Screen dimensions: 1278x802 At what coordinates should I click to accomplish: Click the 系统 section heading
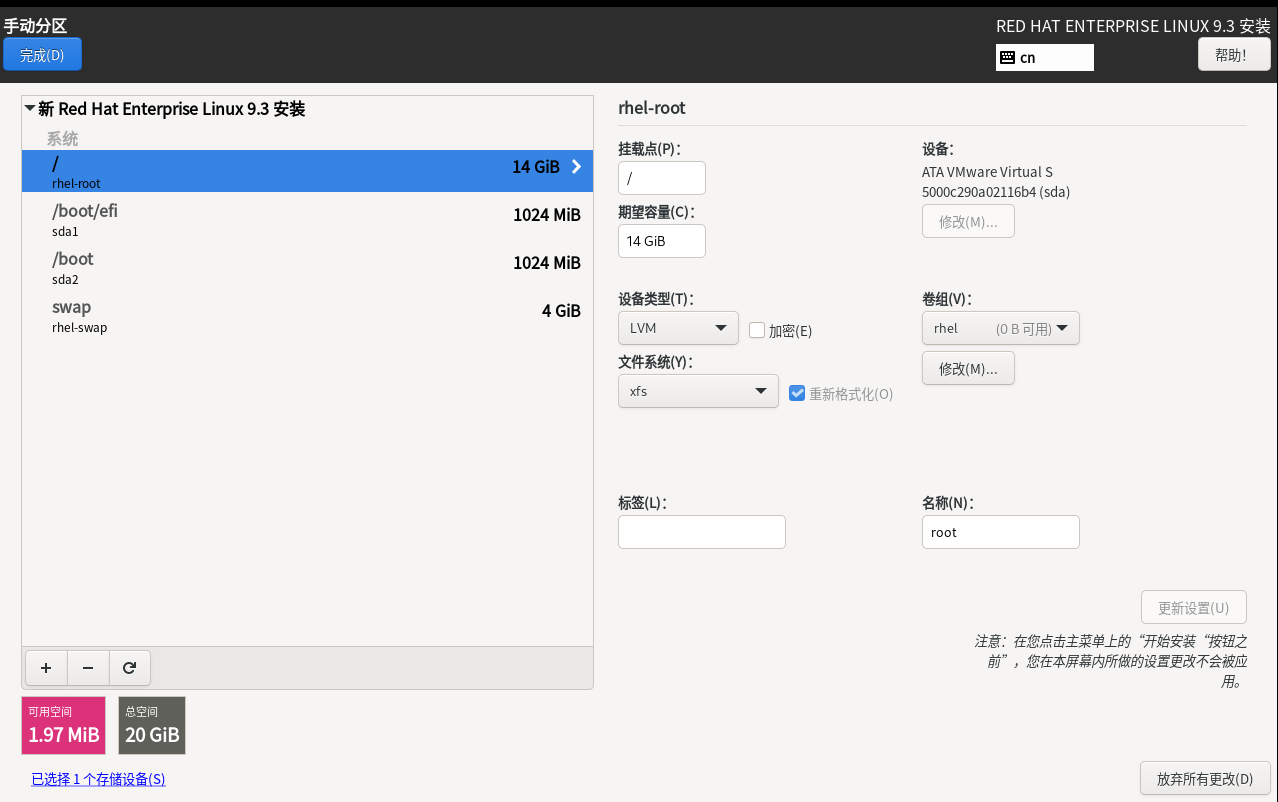pos(62,139)
